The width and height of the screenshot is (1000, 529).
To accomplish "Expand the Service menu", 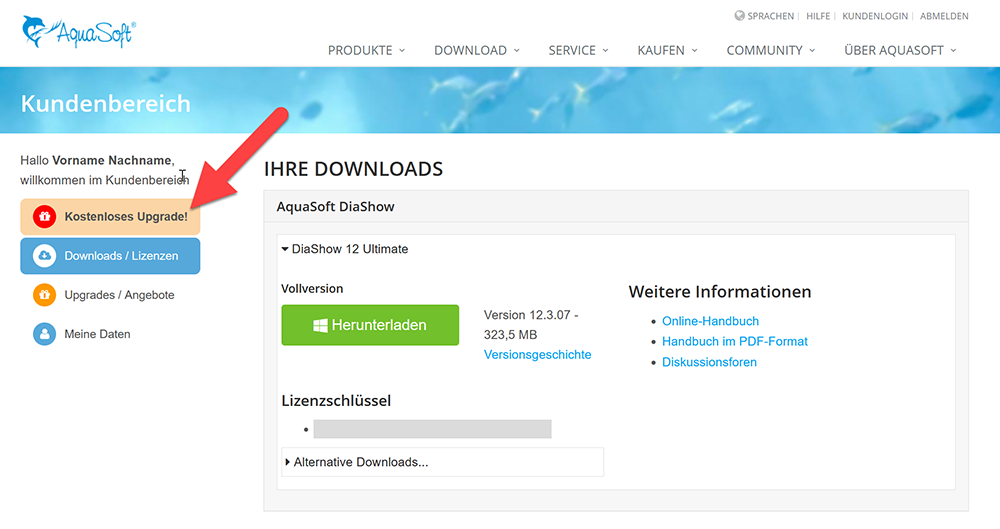I will (x=578, y=50).
